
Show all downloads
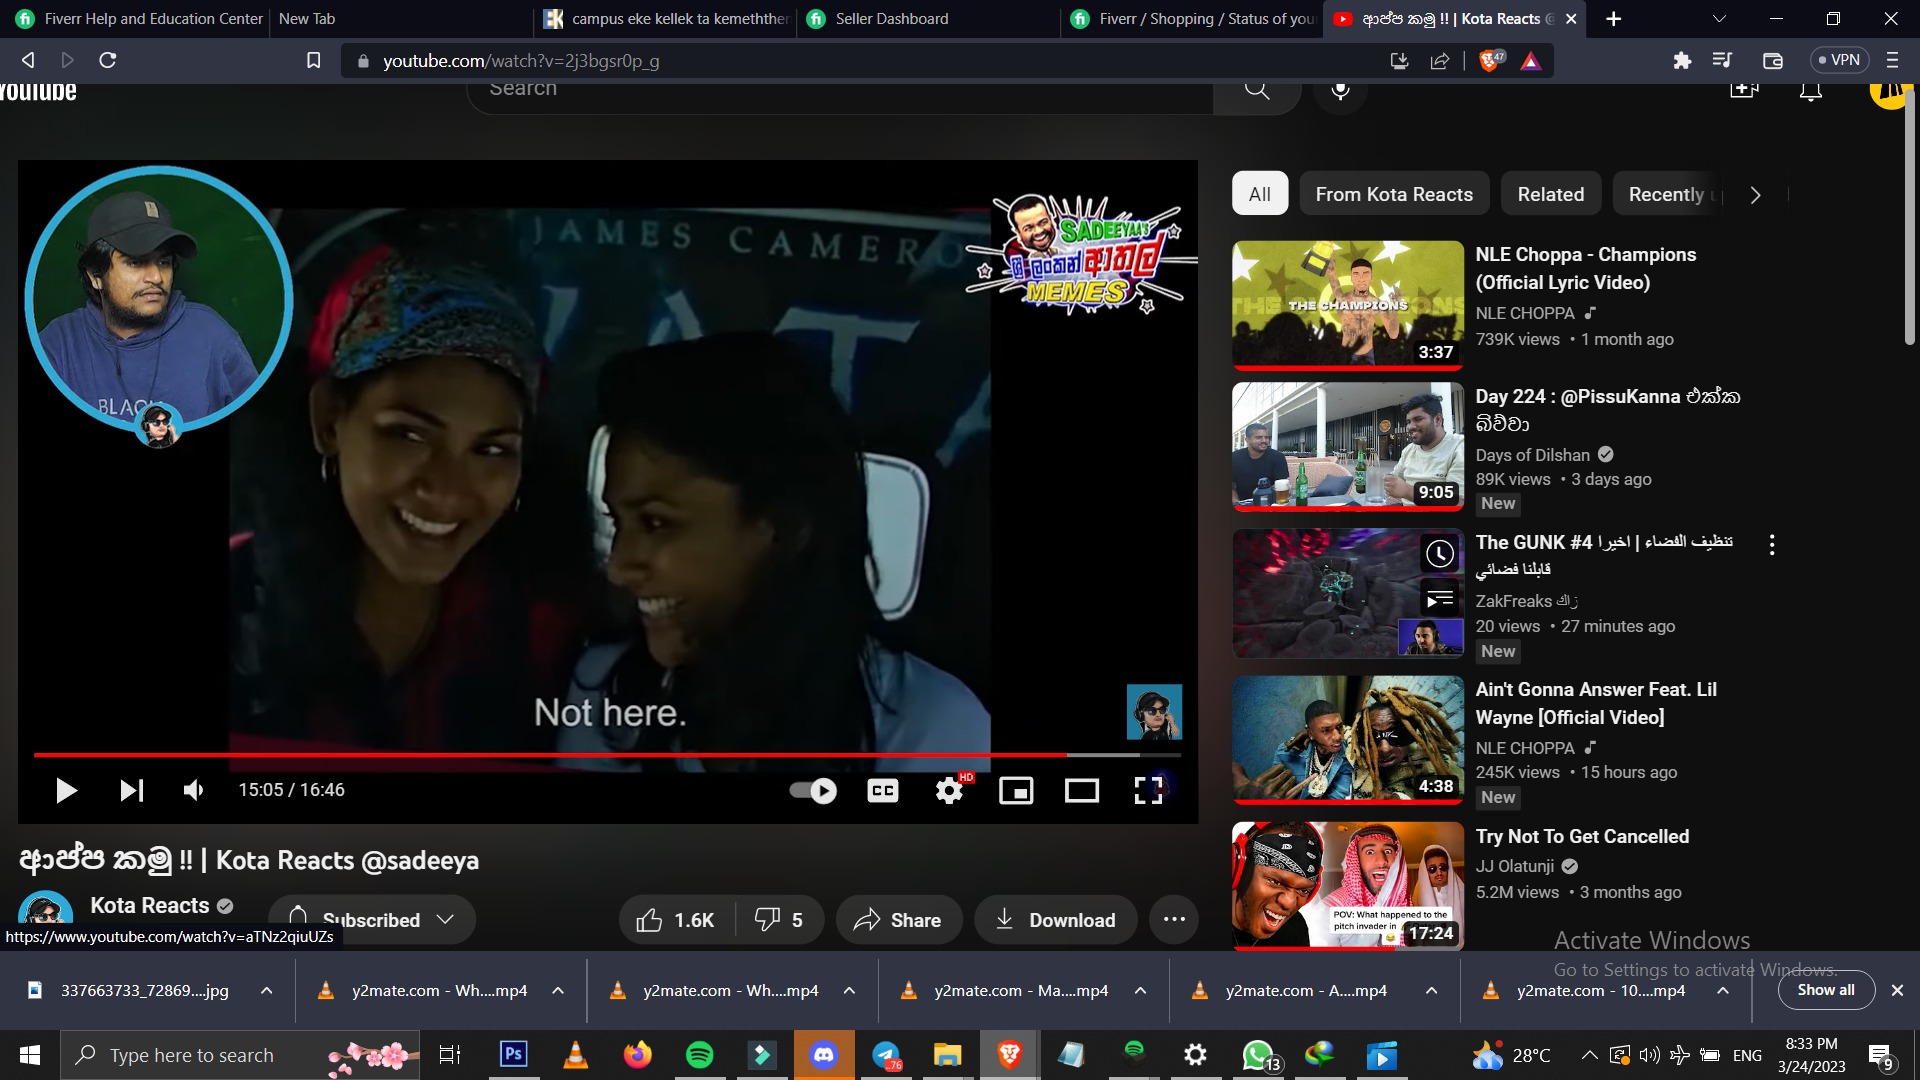(1826, 990)
